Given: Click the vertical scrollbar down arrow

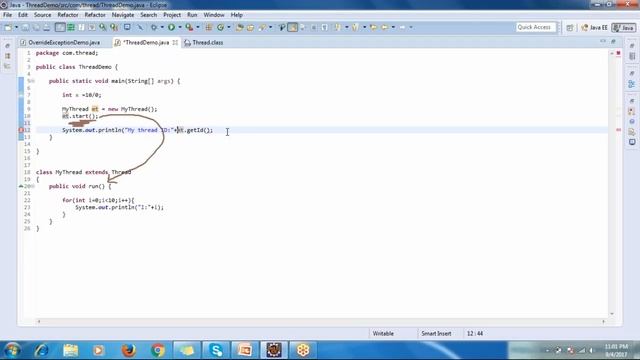Looking at the screenshot, I should (612, 313).
